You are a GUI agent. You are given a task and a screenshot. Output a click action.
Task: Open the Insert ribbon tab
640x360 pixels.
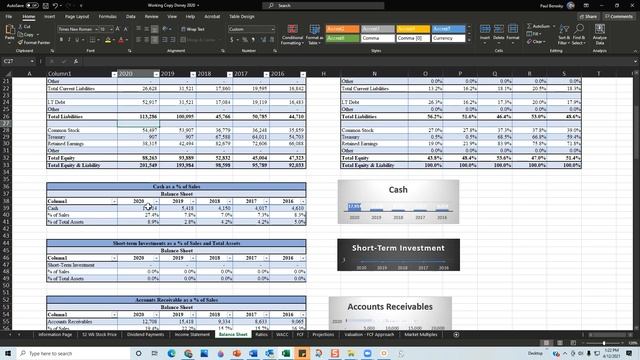(49, 17)
